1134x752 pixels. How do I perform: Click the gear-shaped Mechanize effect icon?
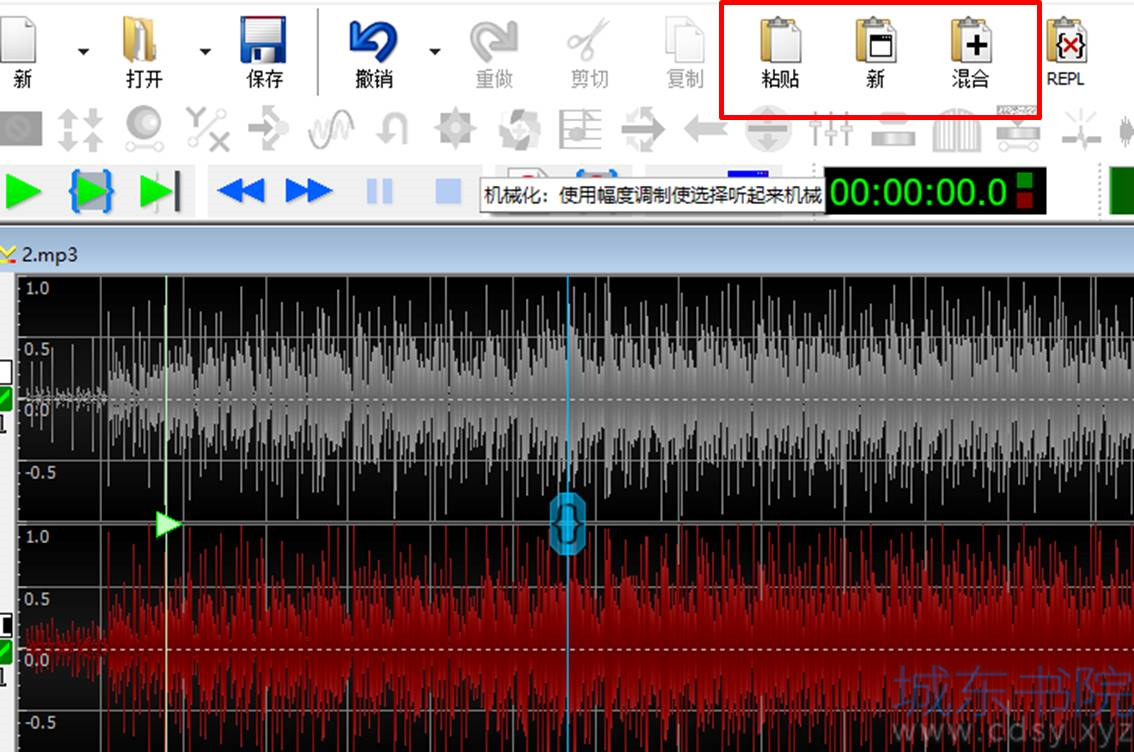[455, 129]
